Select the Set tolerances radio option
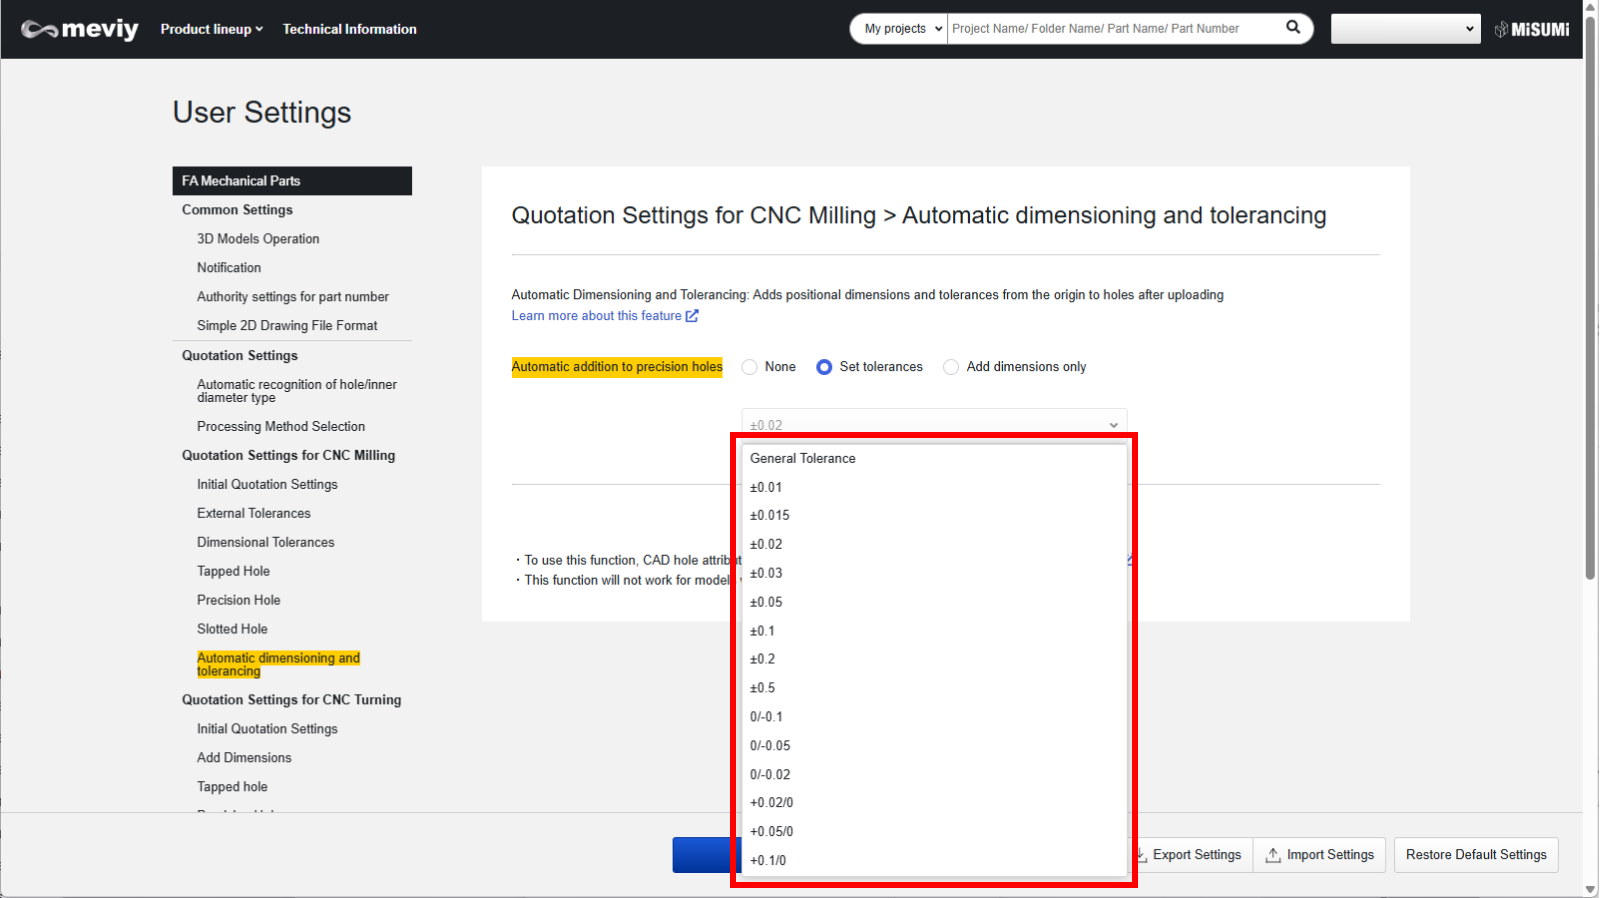The image size is (1600, 898). [x=824, y=367]
